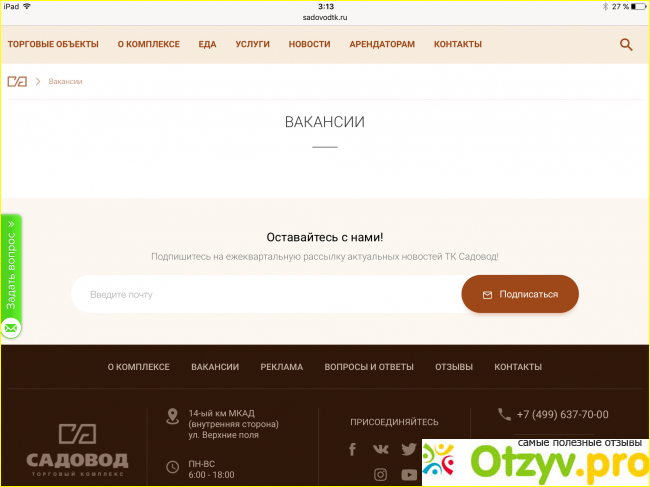650x487 pixels.
Task: Click the Sadovod home logo in breadcrumbs
Action: [17, 81]
